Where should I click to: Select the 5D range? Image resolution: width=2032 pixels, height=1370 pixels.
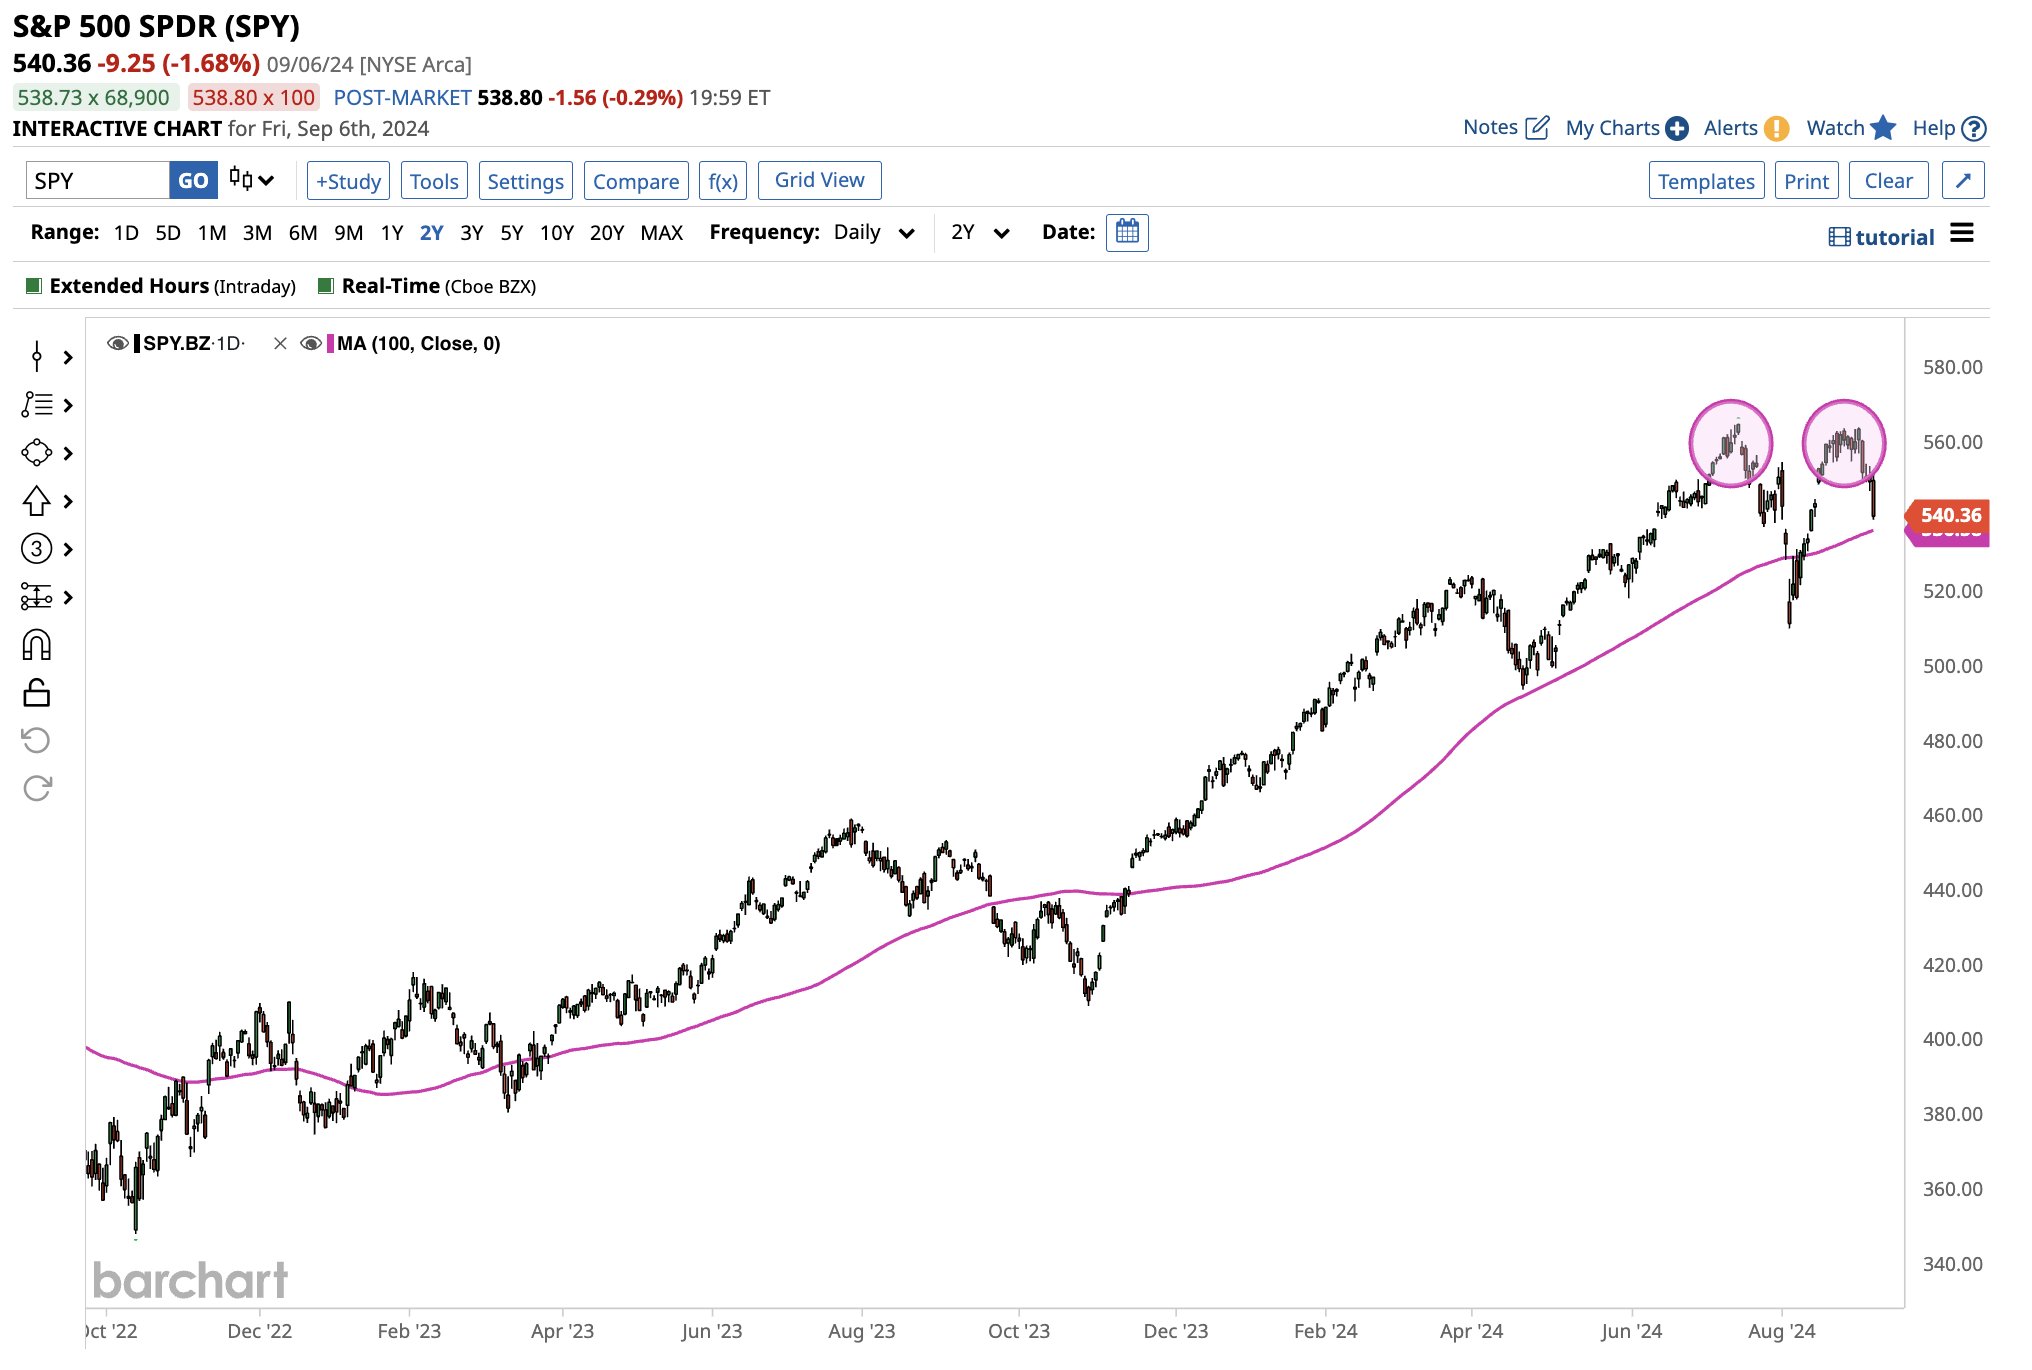(x=168, y=233)
